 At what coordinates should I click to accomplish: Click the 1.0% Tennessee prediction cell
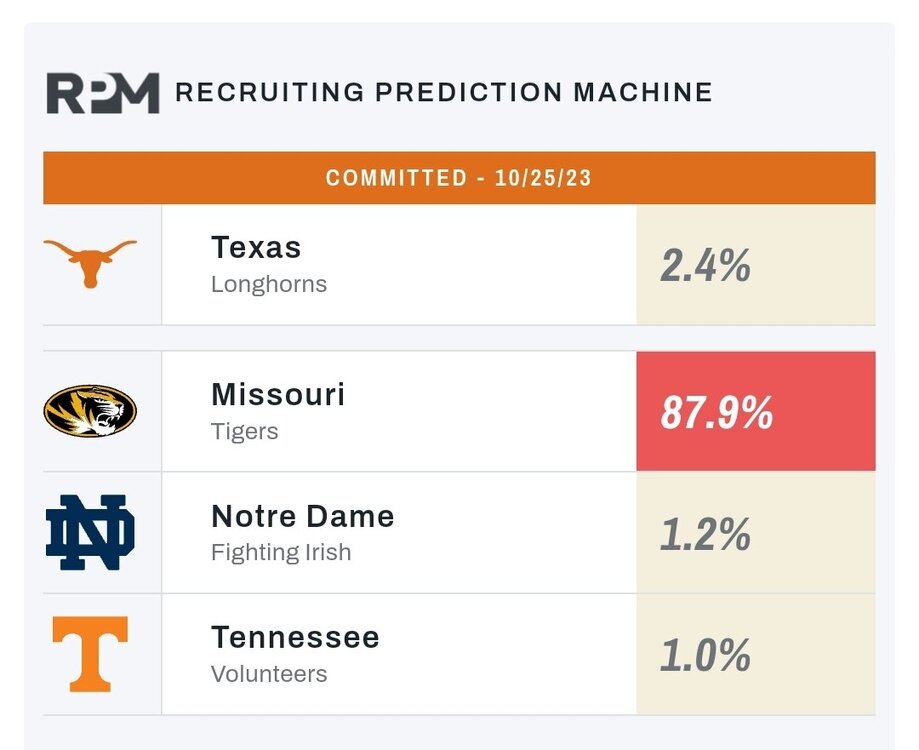(x=755, y=654)
